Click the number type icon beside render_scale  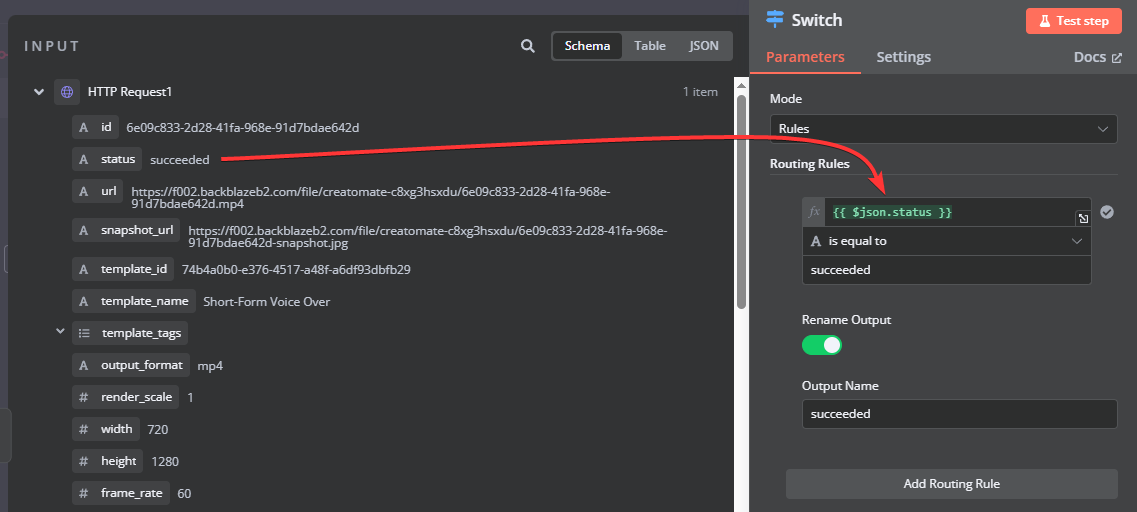click(x=83, y=397)
